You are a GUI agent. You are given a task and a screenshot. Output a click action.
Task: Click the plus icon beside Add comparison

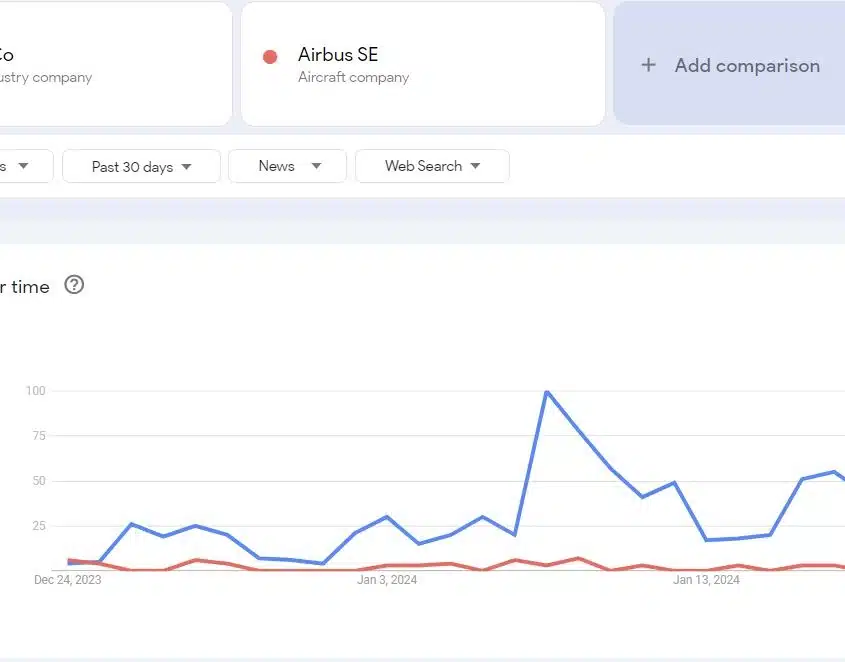648,65
